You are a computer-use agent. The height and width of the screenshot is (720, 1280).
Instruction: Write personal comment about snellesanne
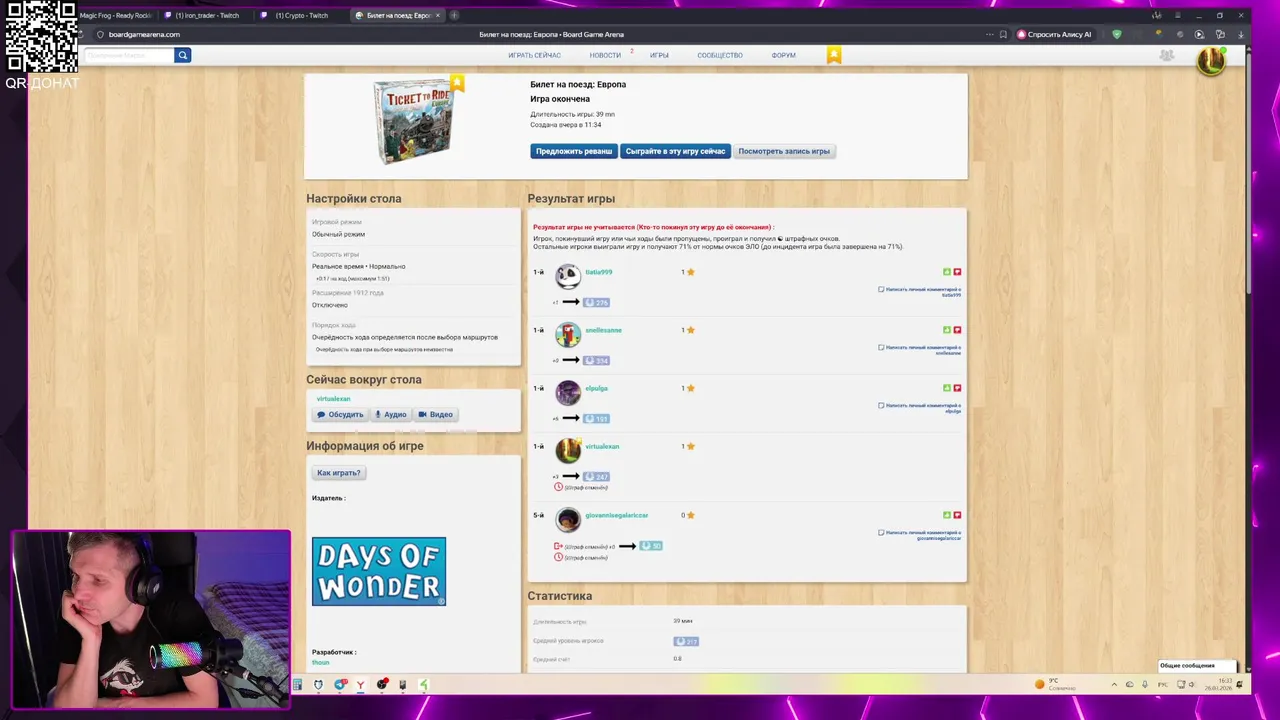click(x=920, y=350)
